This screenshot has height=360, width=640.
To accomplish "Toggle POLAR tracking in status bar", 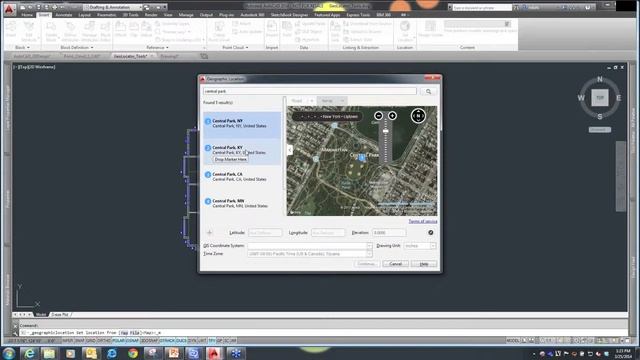I will click(x=118, y=341).
